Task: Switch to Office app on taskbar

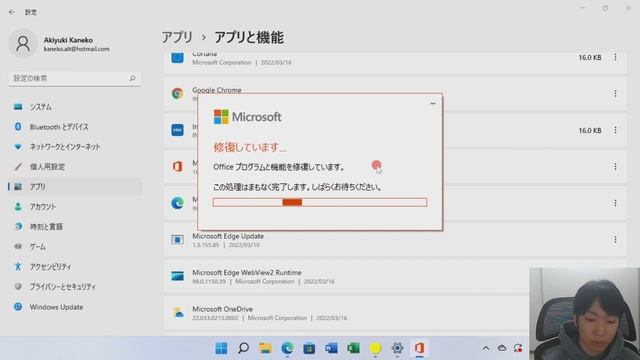Action: coord(419,348)
